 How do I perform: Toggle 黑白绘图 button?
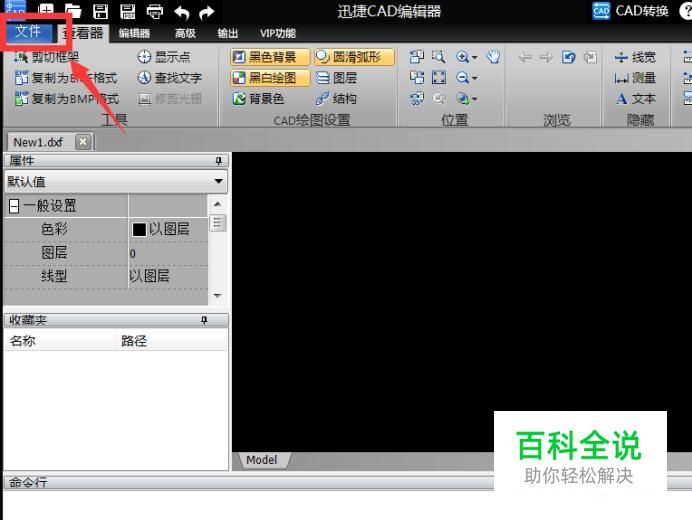[270, 78]
